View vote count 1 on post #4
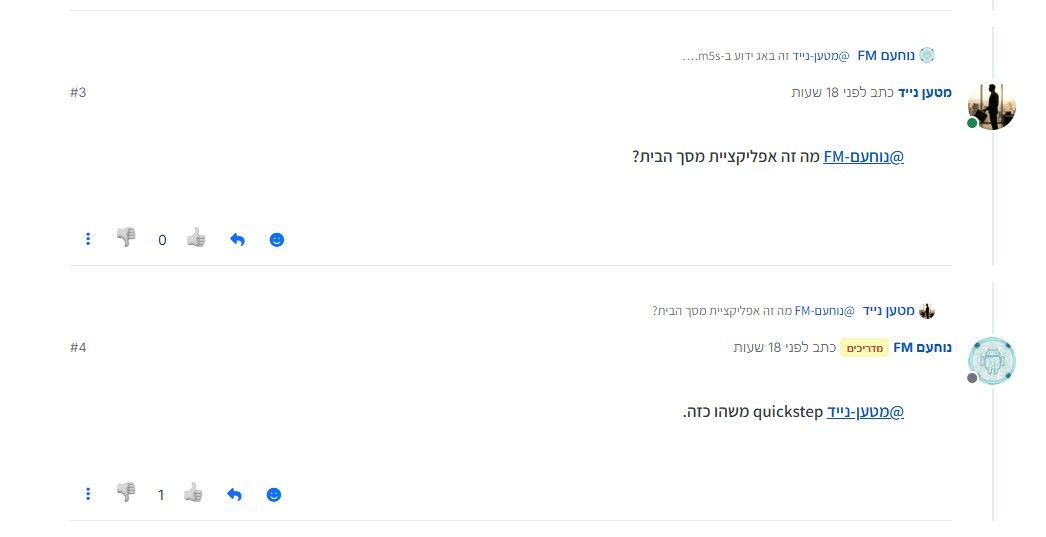1046x537 pixels. (x=161, y=495)
